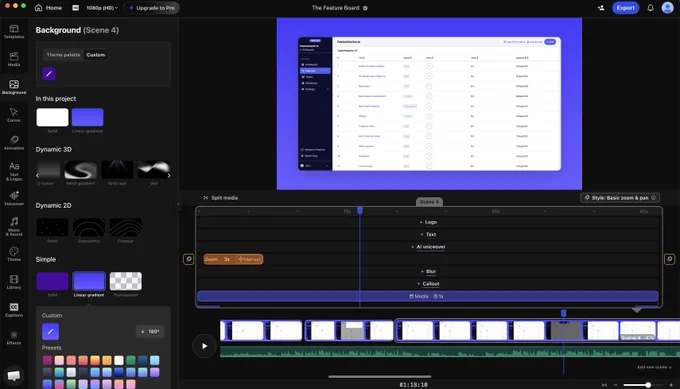The image size is (680, 389).
Task: Go to Home in top bar
Action: tap(48, 8)
